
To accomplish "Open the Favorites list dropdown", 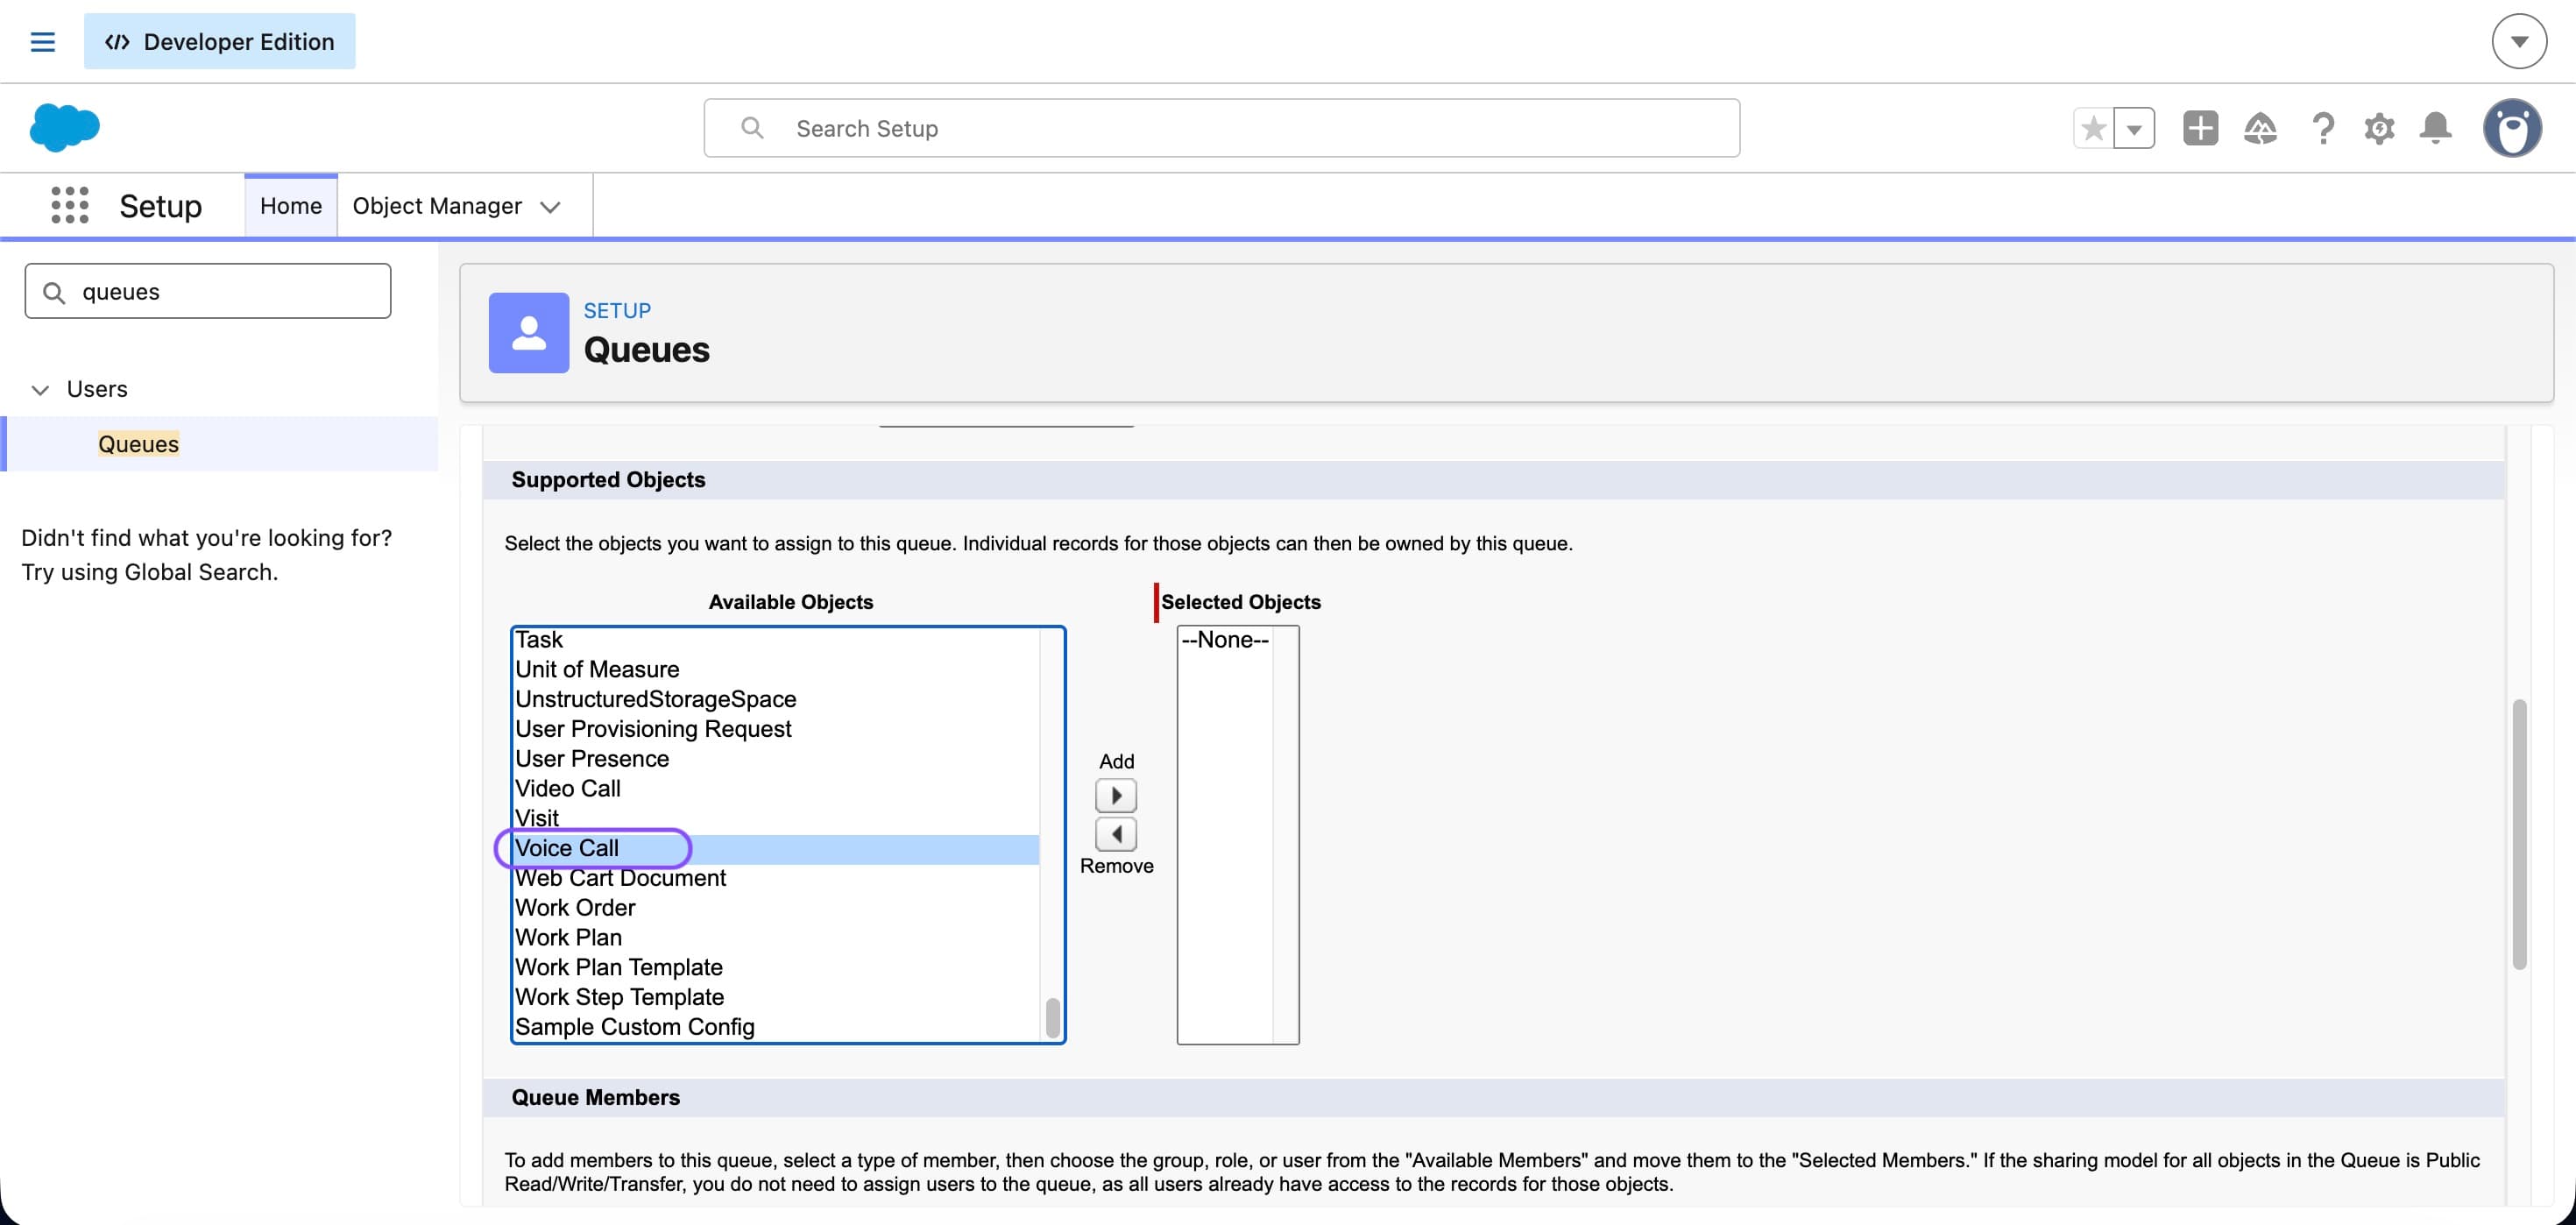I will point(2134,128).
